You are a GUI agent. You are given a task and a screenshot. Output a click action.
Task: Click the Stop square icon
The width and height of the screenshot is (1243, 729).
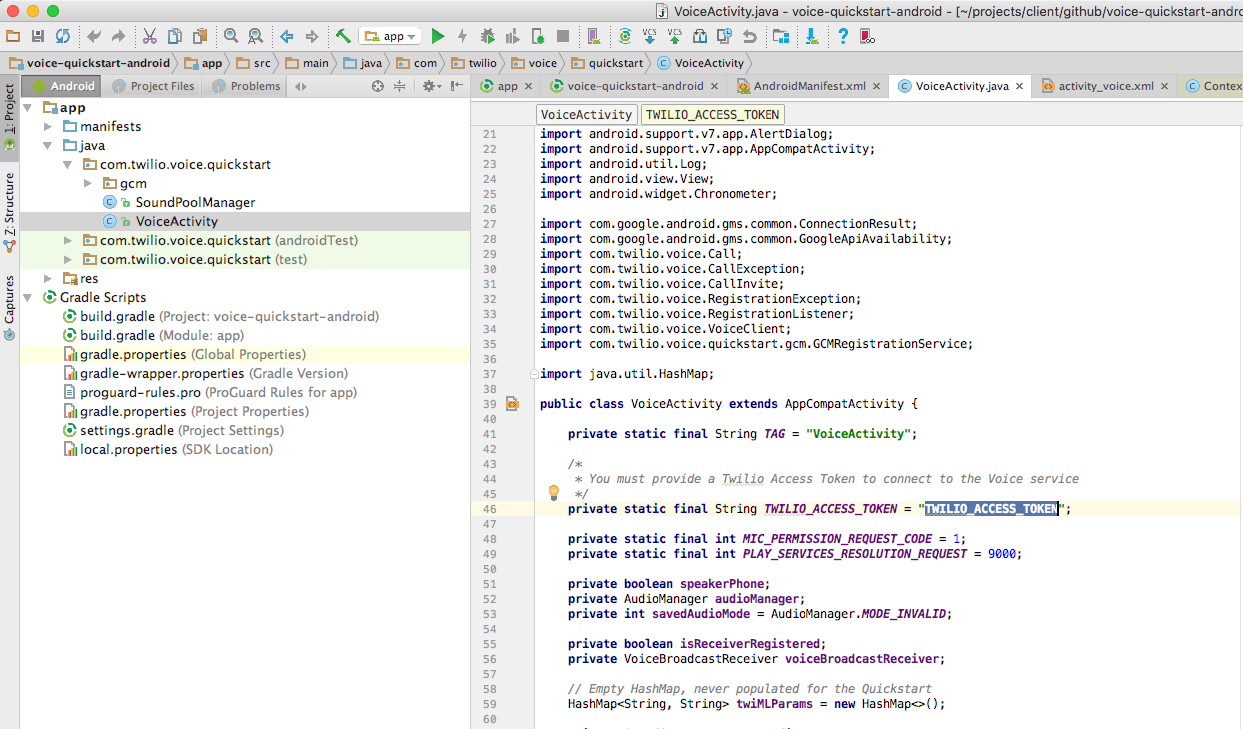[563, 36]
